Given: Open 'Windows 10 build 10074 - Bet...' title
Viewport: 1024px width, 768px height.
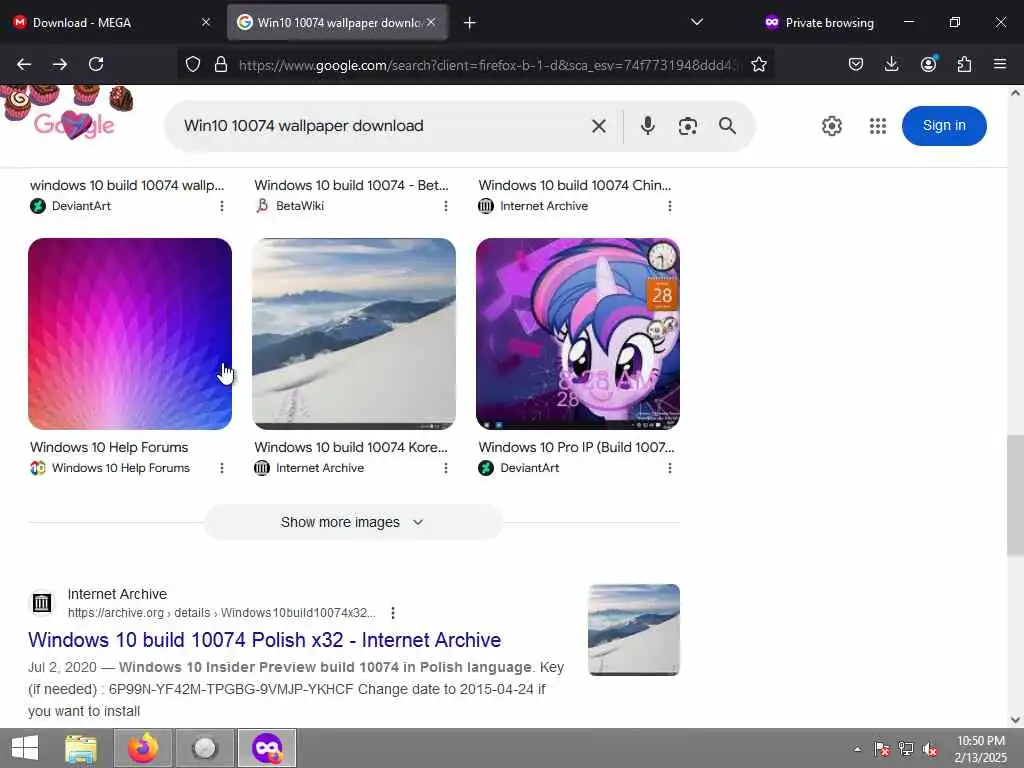Looking at the screenshot, I should pyautogui.click(x=351, y=185).
